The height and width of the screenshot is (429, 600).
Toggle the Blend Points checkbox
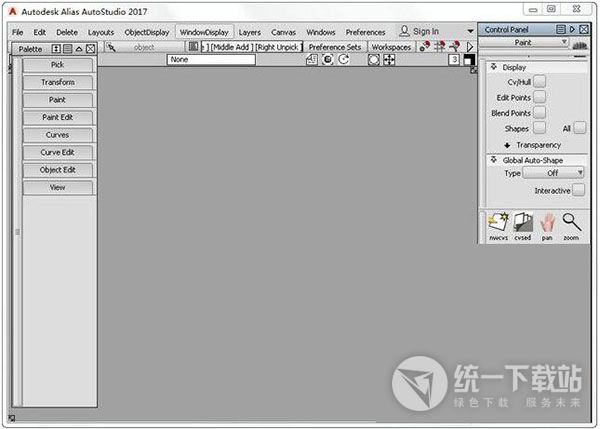pos(540,113)
